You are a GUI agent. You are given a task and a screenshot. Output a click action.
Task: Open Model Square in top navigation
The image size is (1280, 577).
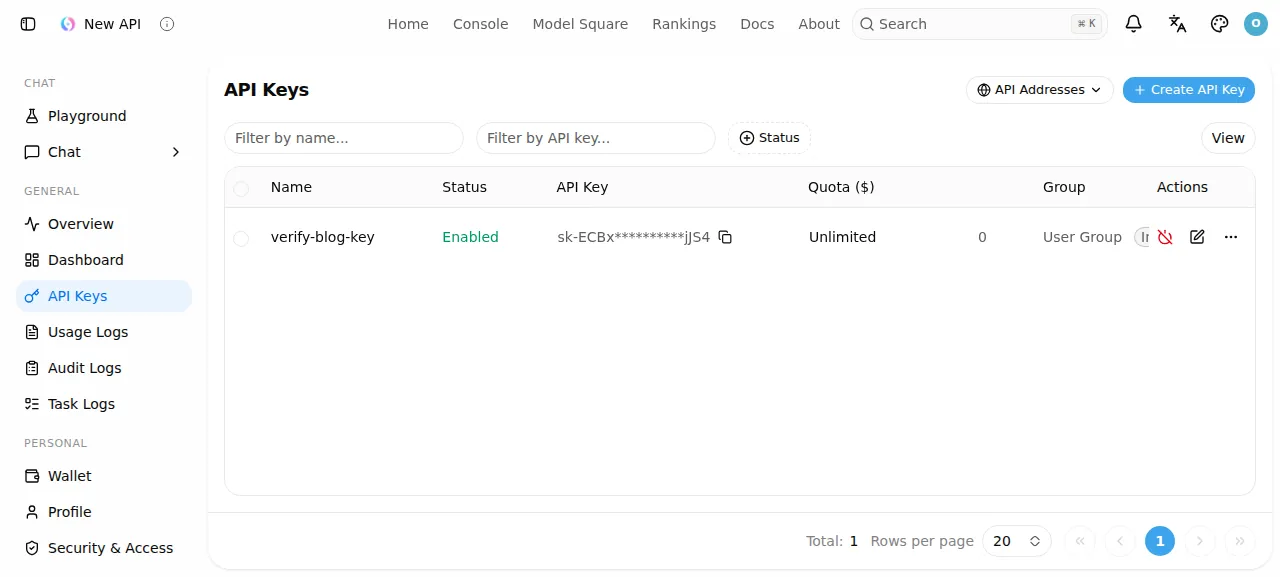(580, 24)
